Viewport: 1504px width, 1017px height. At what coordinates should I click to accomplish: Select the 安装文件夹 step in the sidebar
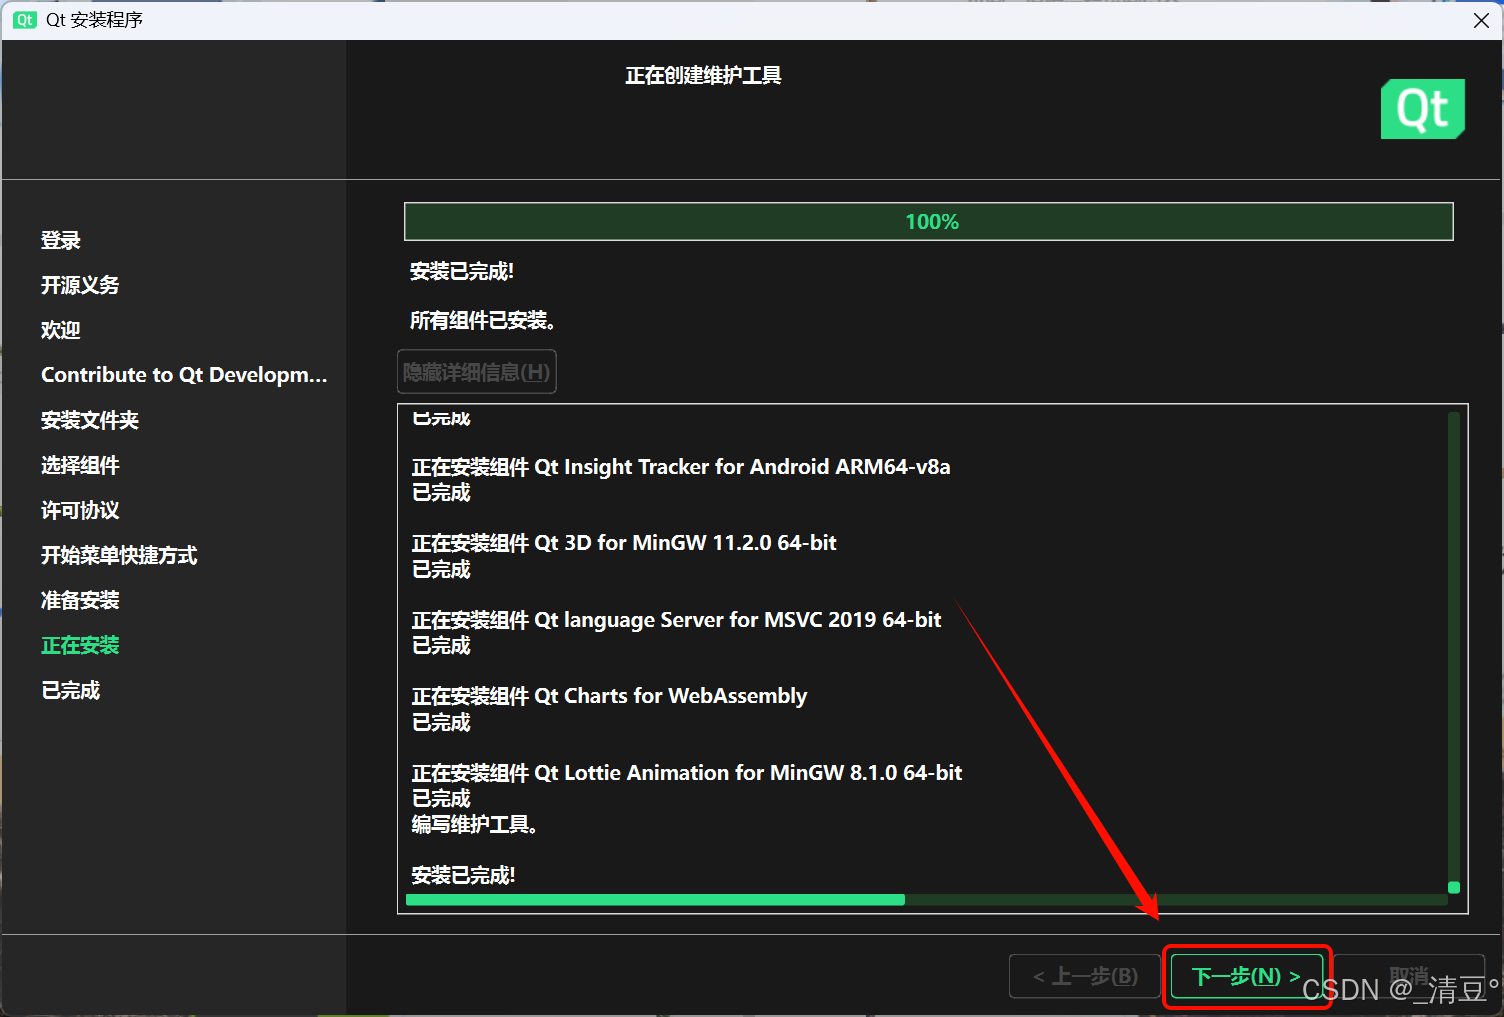[x=90, y=420]
